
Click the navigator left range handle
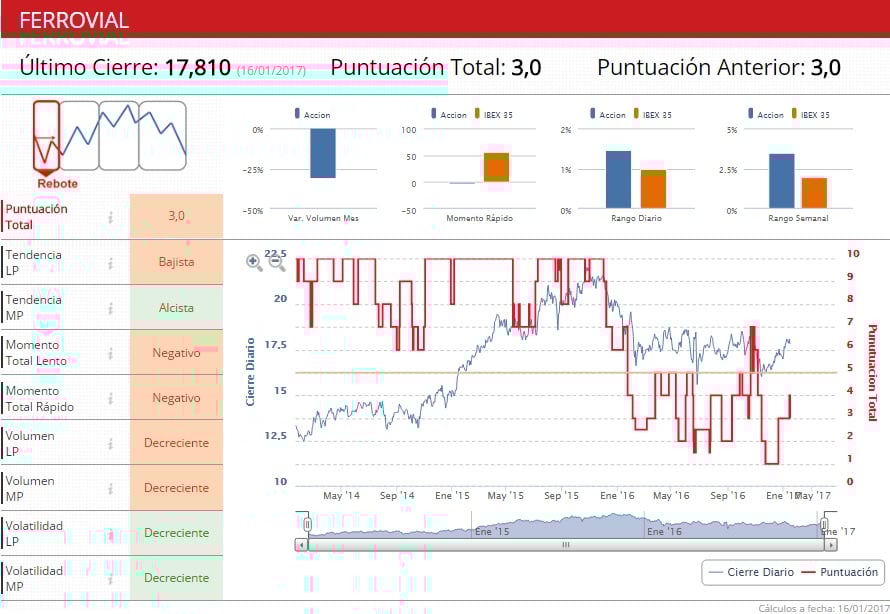pos(307,524)
